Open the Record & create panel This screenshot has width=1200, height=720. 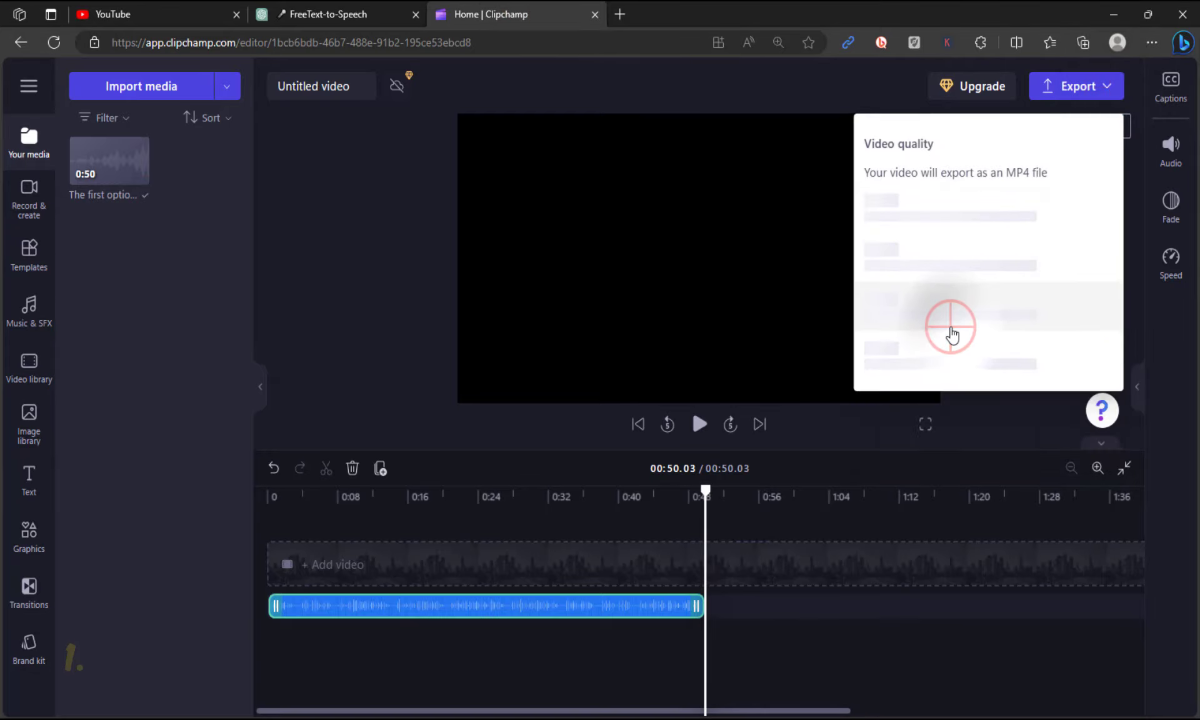(29, 198)
